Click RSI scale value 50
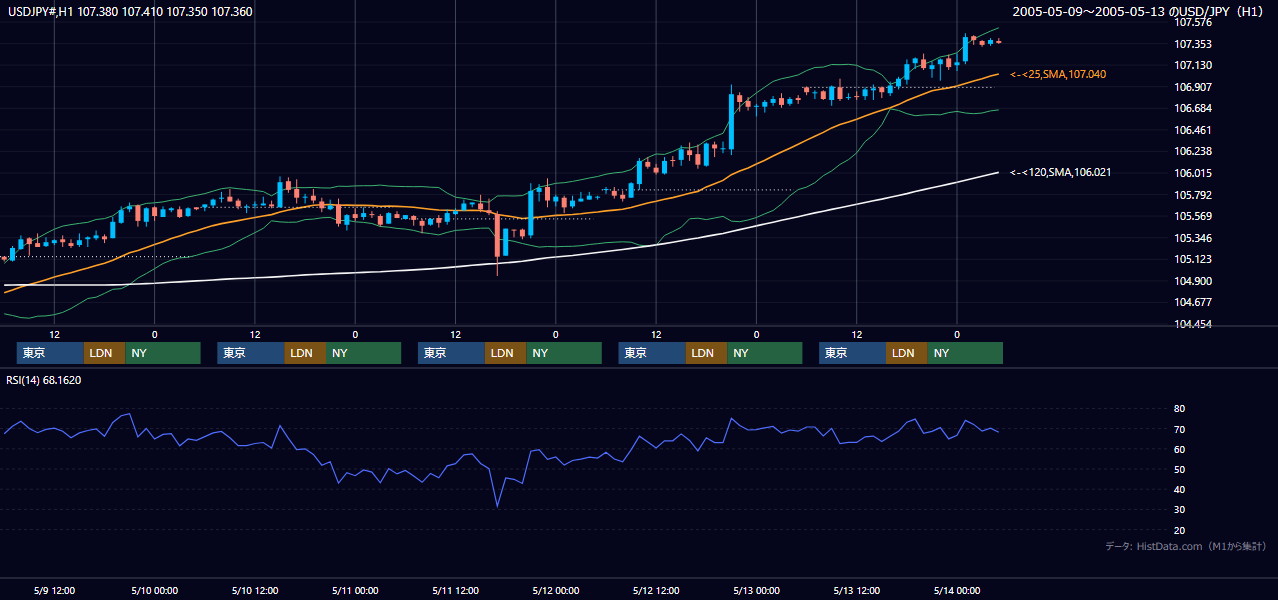The width and height of the screenshot is (1278, 600). click(1180, 469)
